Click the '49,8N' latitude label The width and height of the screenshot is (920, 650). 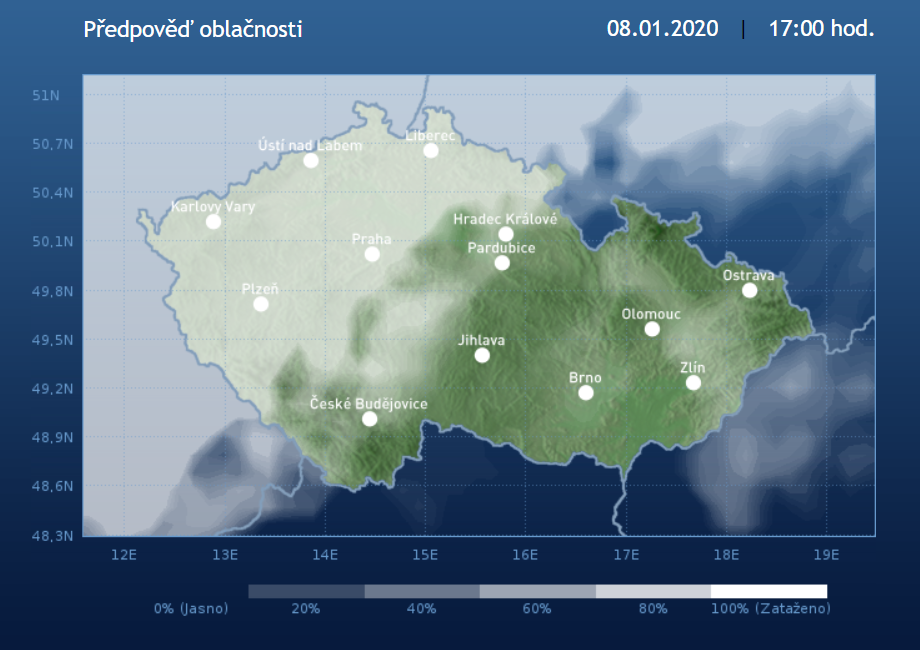pos(53,291)
